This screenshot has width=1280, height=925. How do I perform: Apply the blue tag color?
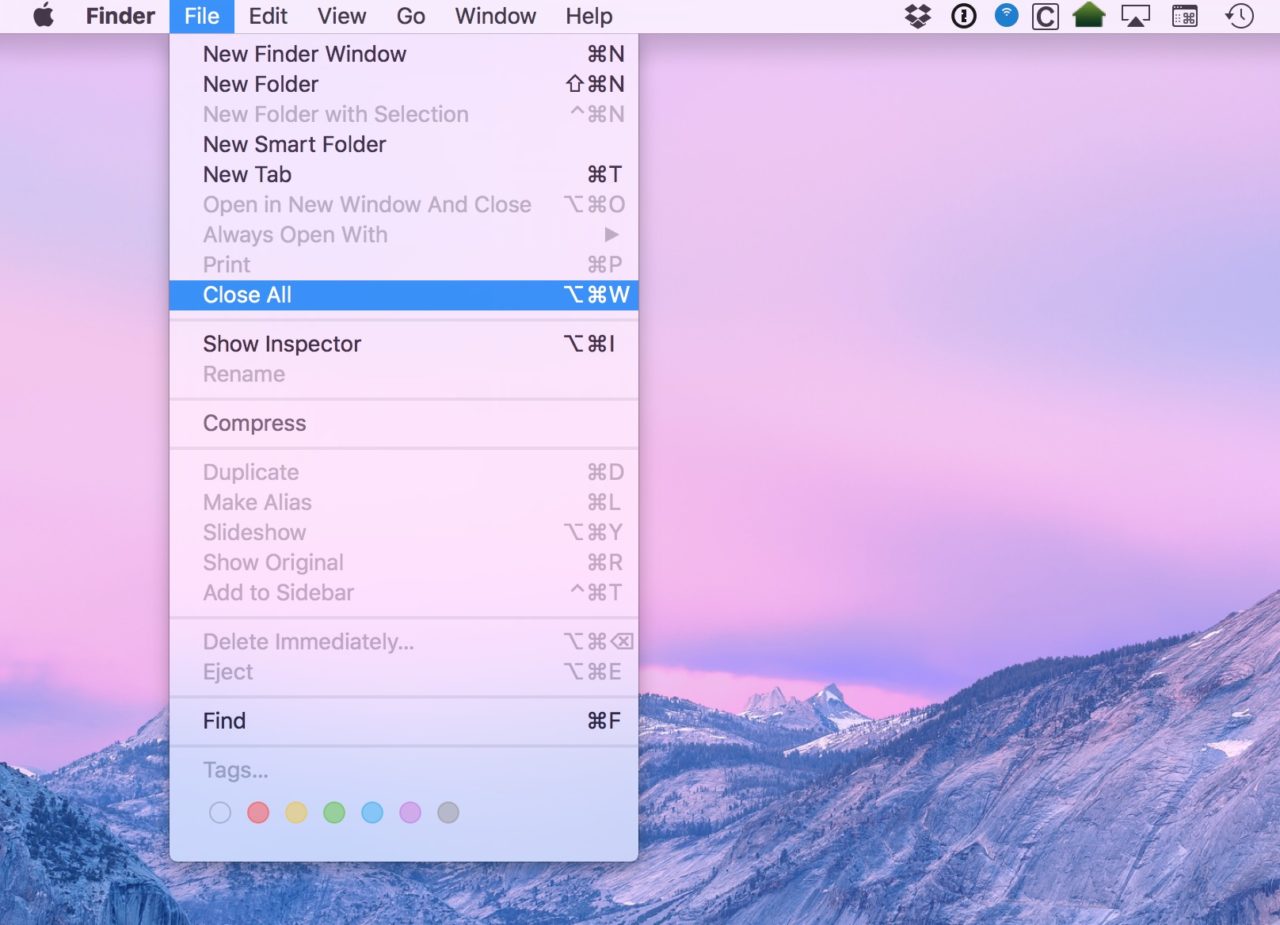click(x=372, y=813)
